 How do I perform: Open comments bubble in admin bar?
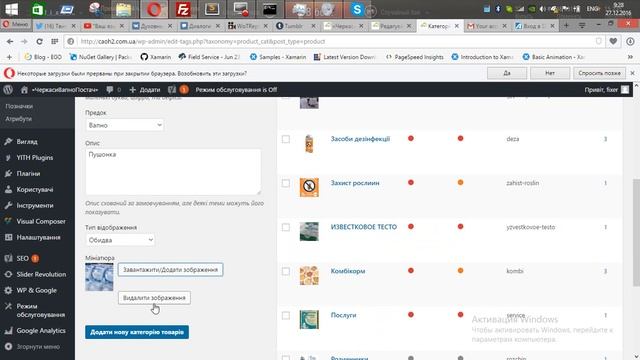point(109,90)
